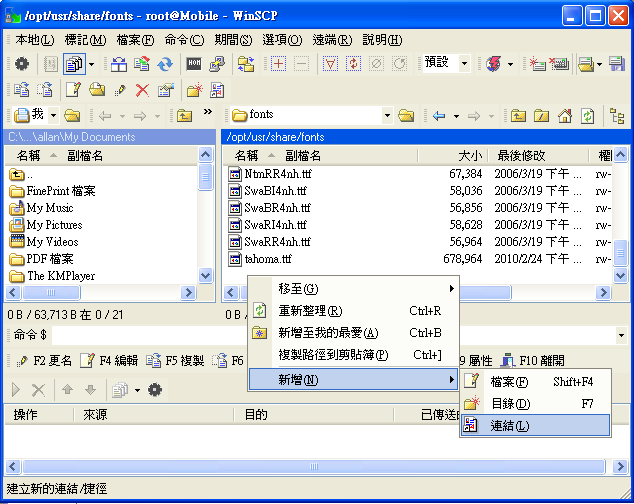
Task: Choose 重新整理(R) in context menu
Action: click(x=353, y=311)
